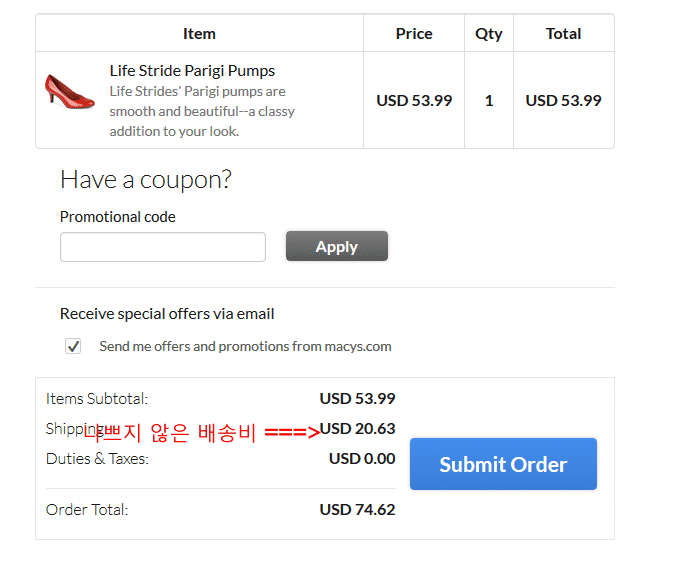687x583 pixels.
Task: Click the Item column header
Action: [199, 34]
